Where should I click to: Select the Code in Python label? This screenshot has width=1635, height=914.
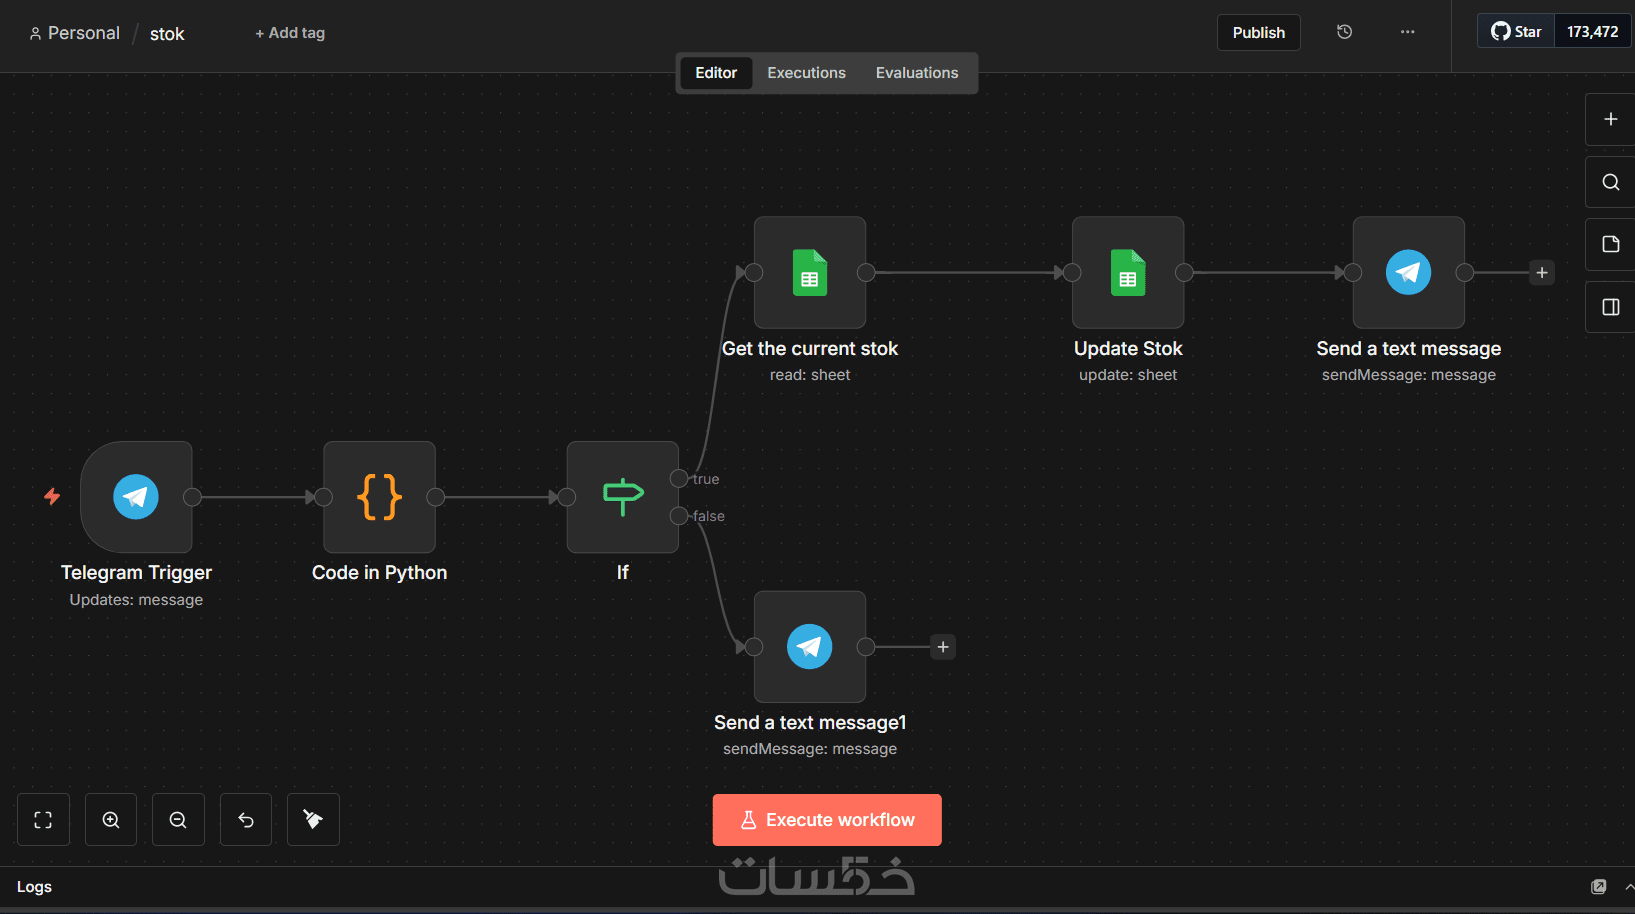point(379,573)
